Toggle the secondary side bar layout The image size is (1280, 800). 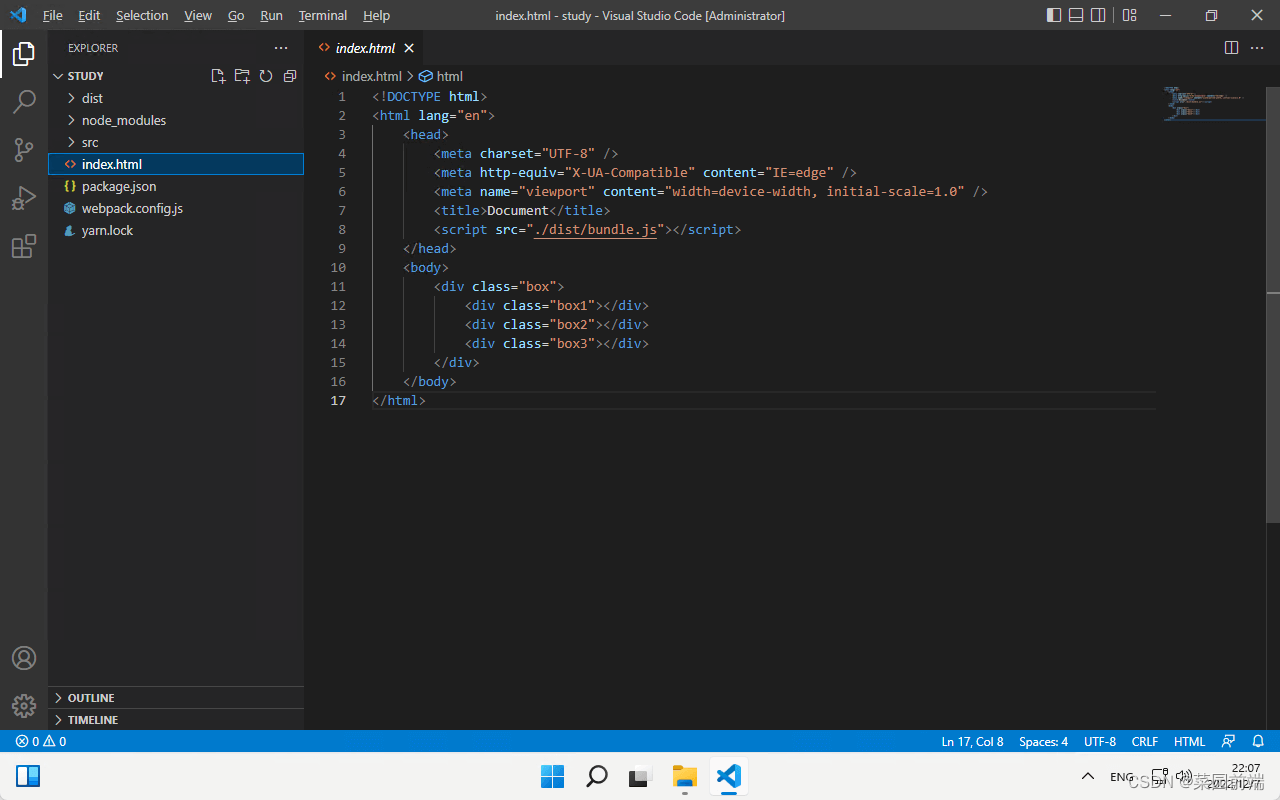(1098, 15)
